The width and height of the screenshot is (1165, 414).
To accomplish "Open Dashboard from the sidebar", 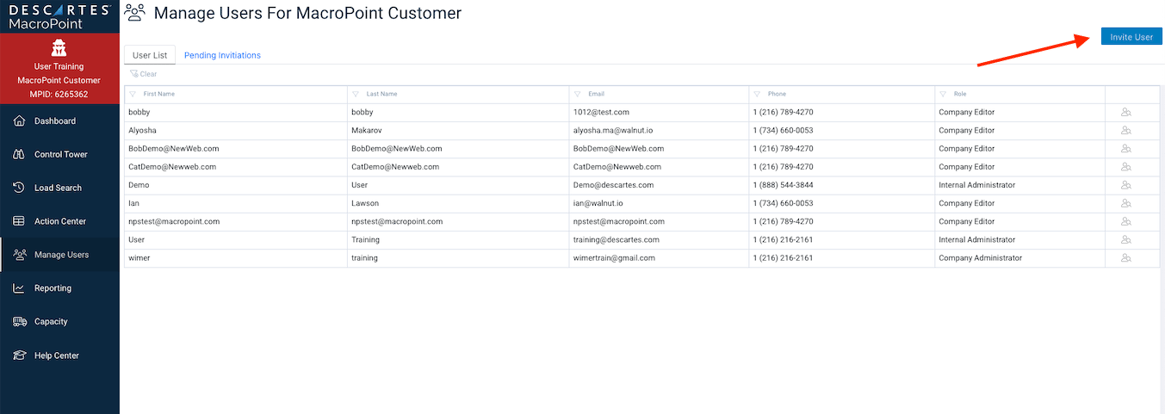I will 59,121.
